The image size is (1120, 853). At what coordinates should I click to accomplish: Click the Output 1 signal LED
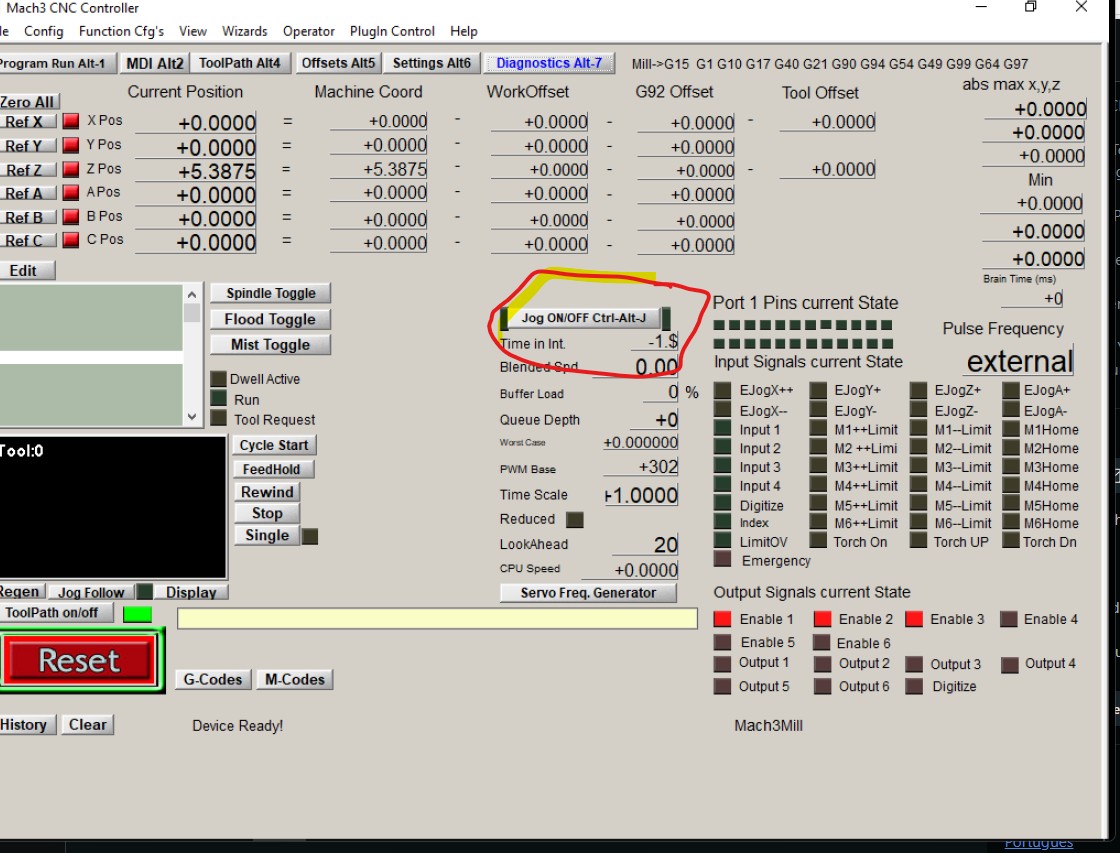pyautogui.click(x=722, y=664)
